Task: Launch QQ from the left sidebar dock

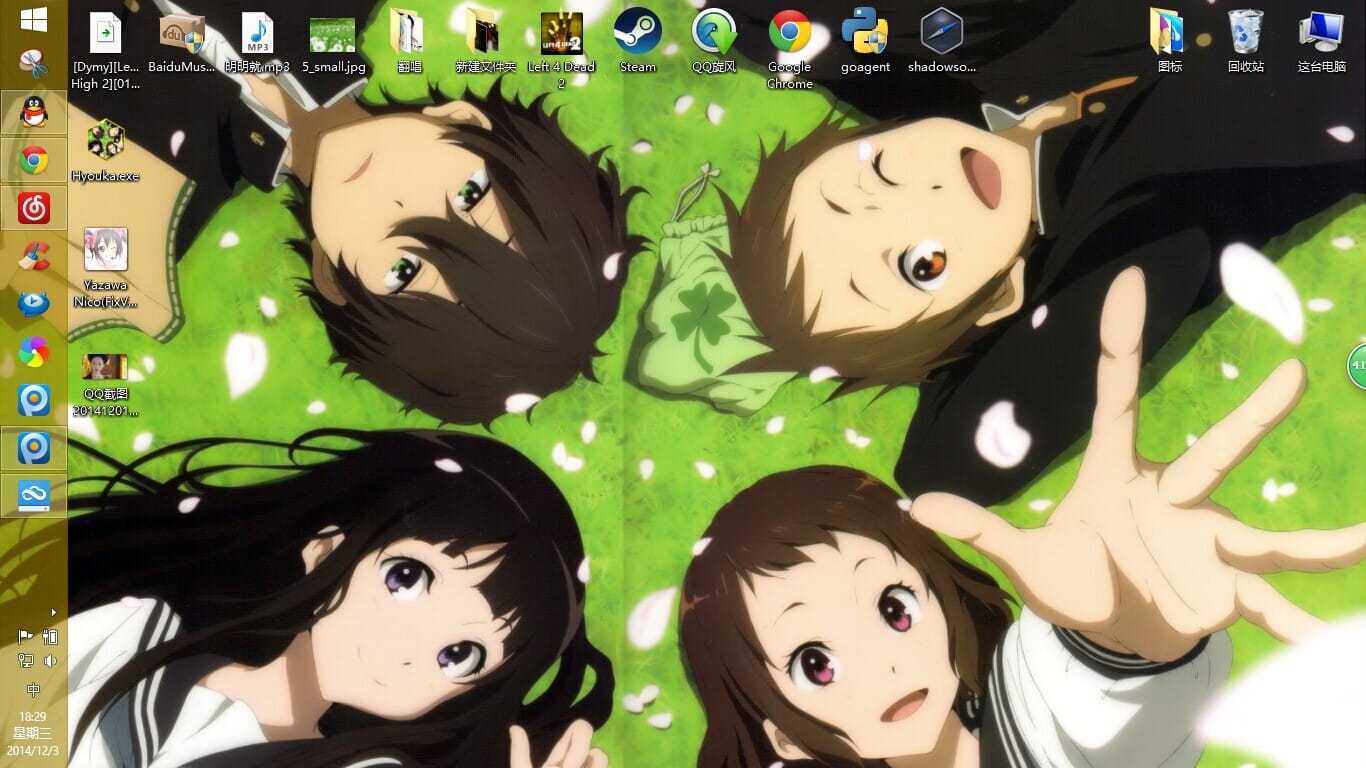Action: [x=35, y=112]
